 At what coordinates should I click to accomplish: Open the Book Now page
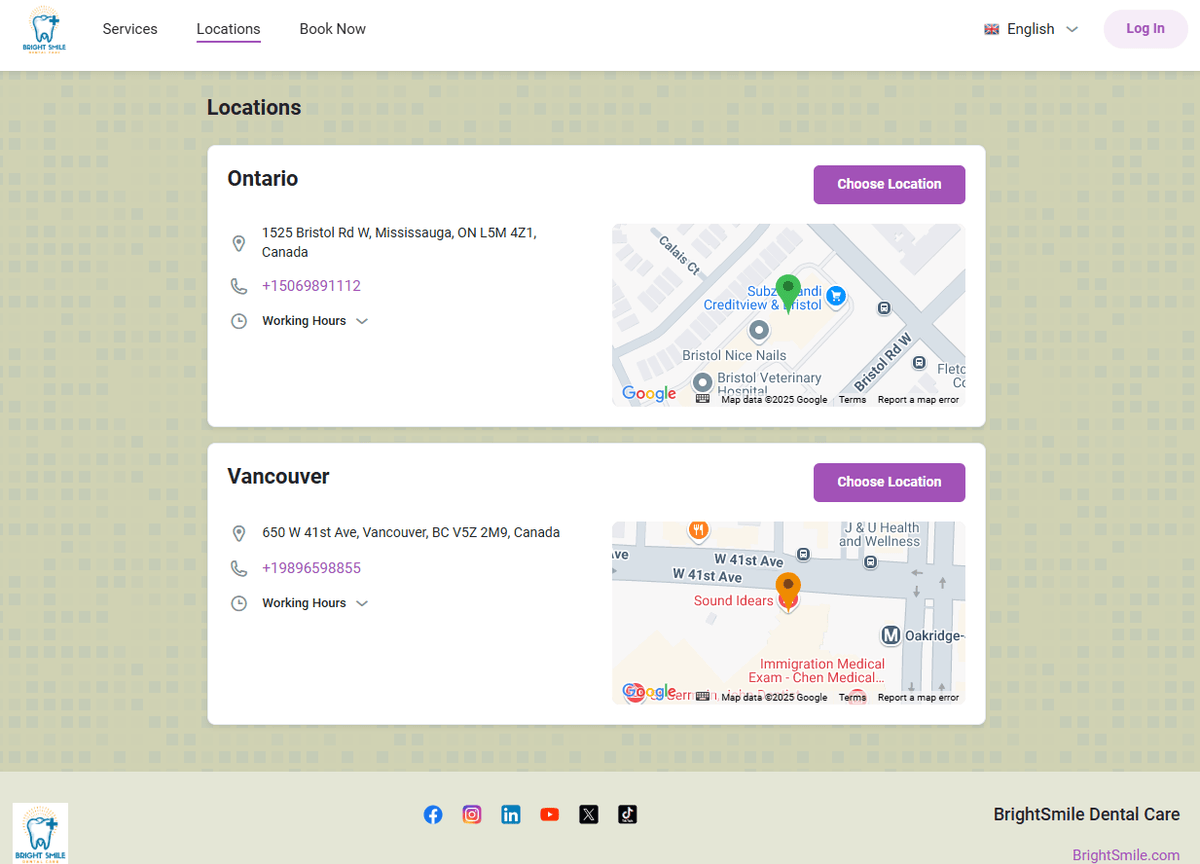tap(332, 29)
